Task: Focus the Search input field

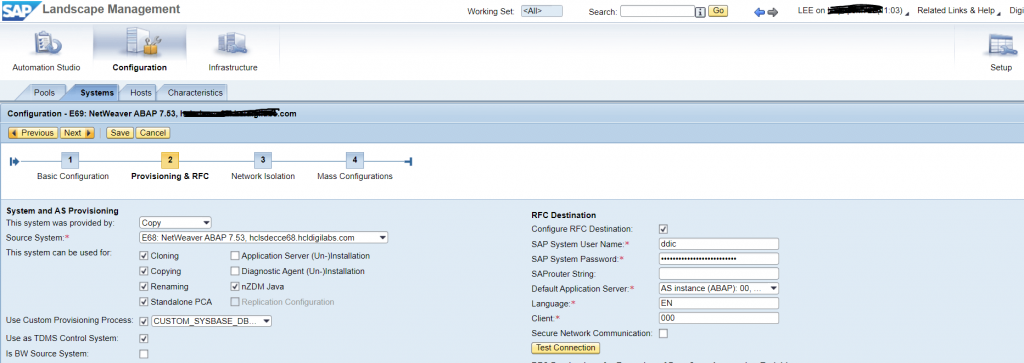Action: pos(657,11)
